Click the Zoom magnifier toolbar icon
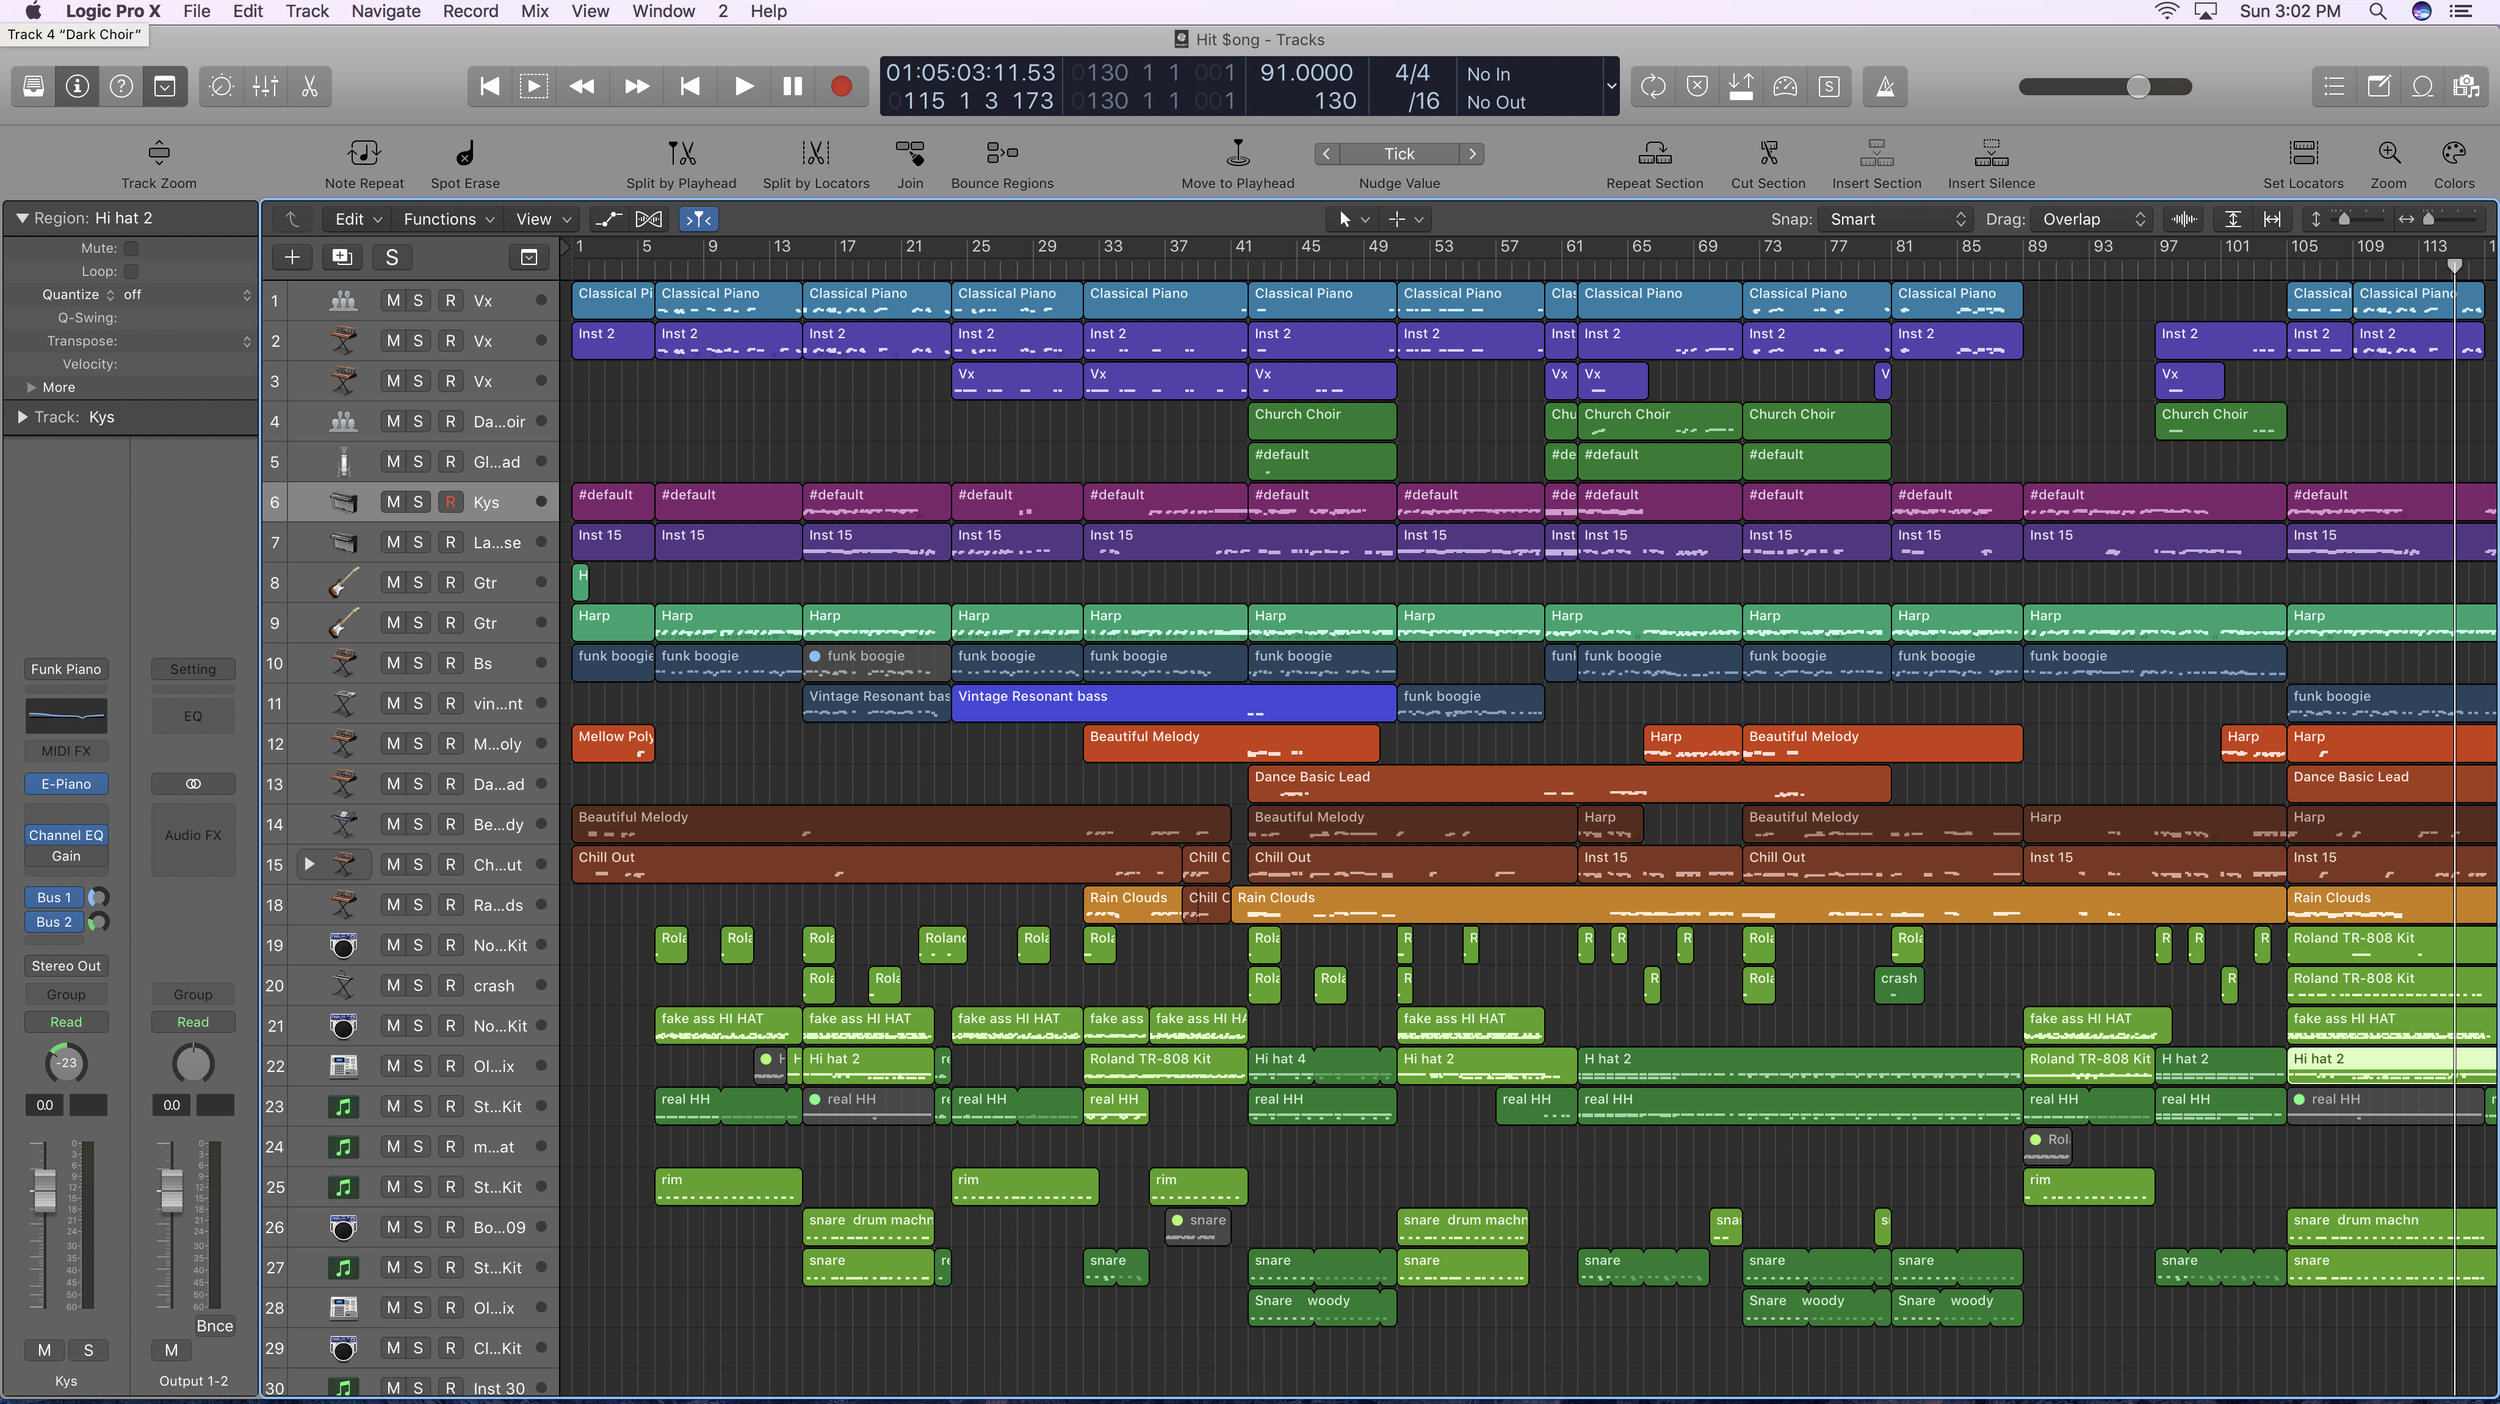The width and height of the screenshot is (2500, 1404). click(x=2389, y=153)
